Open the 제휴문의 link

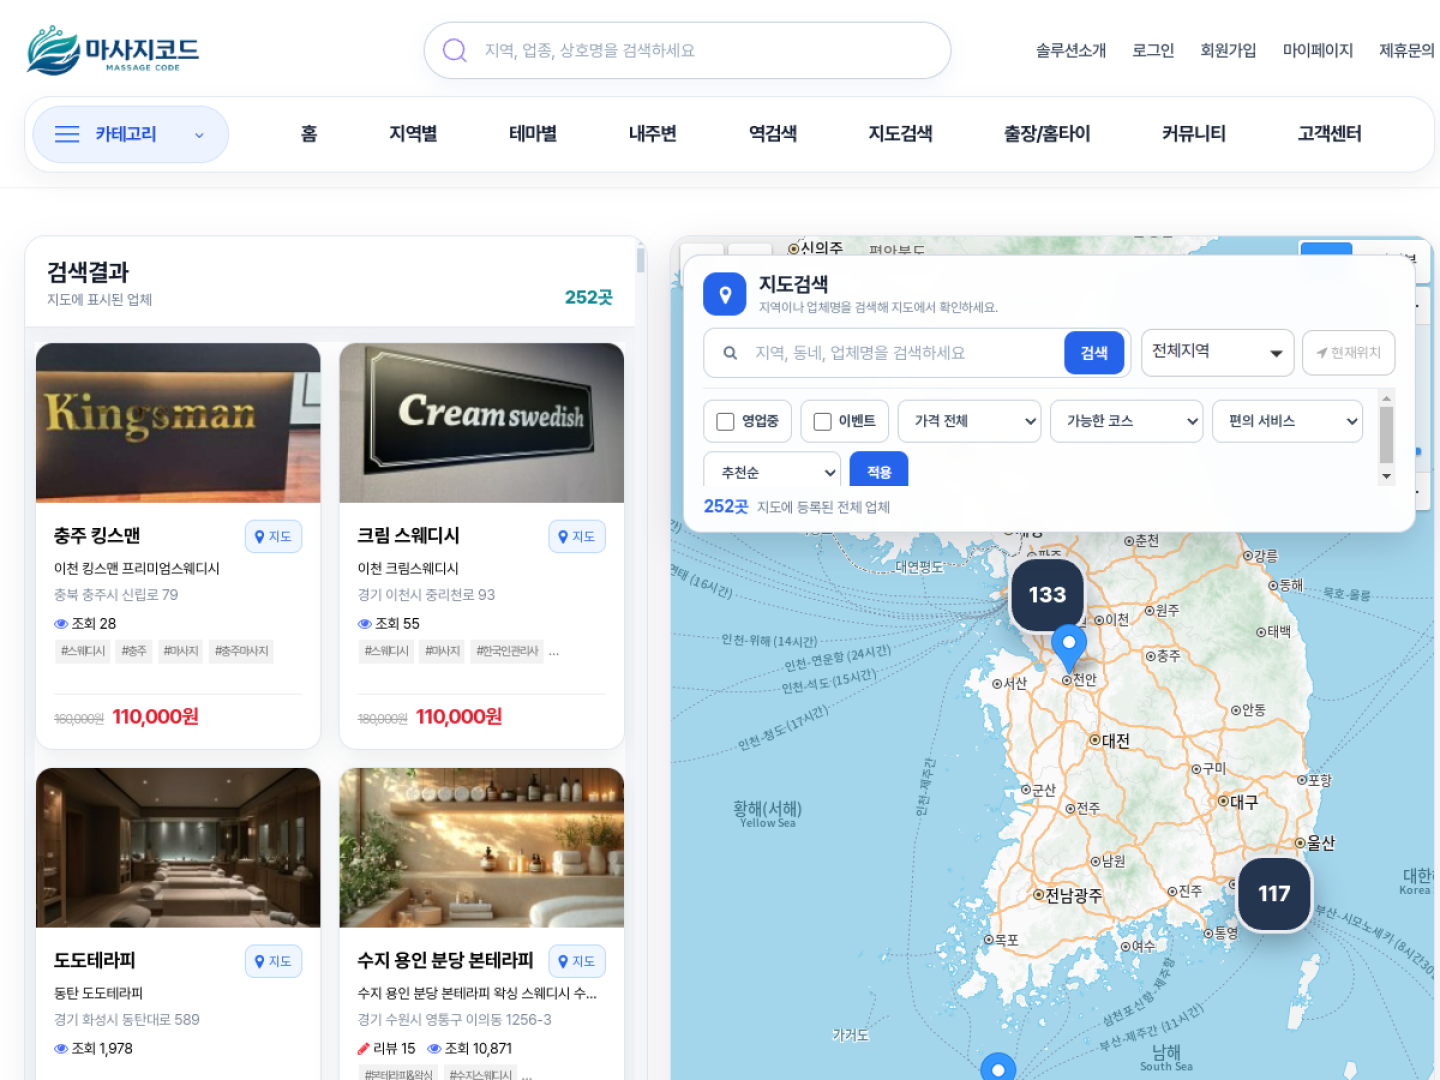1407,50
